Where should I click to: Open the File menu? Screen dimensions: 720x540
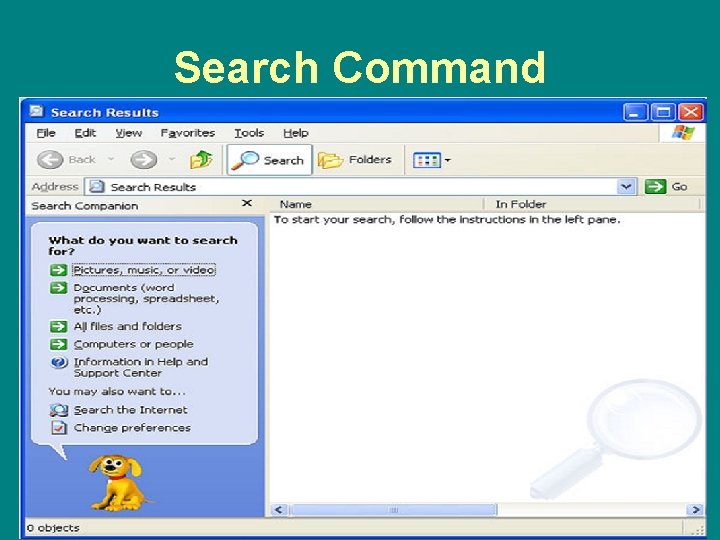(46, 133)
